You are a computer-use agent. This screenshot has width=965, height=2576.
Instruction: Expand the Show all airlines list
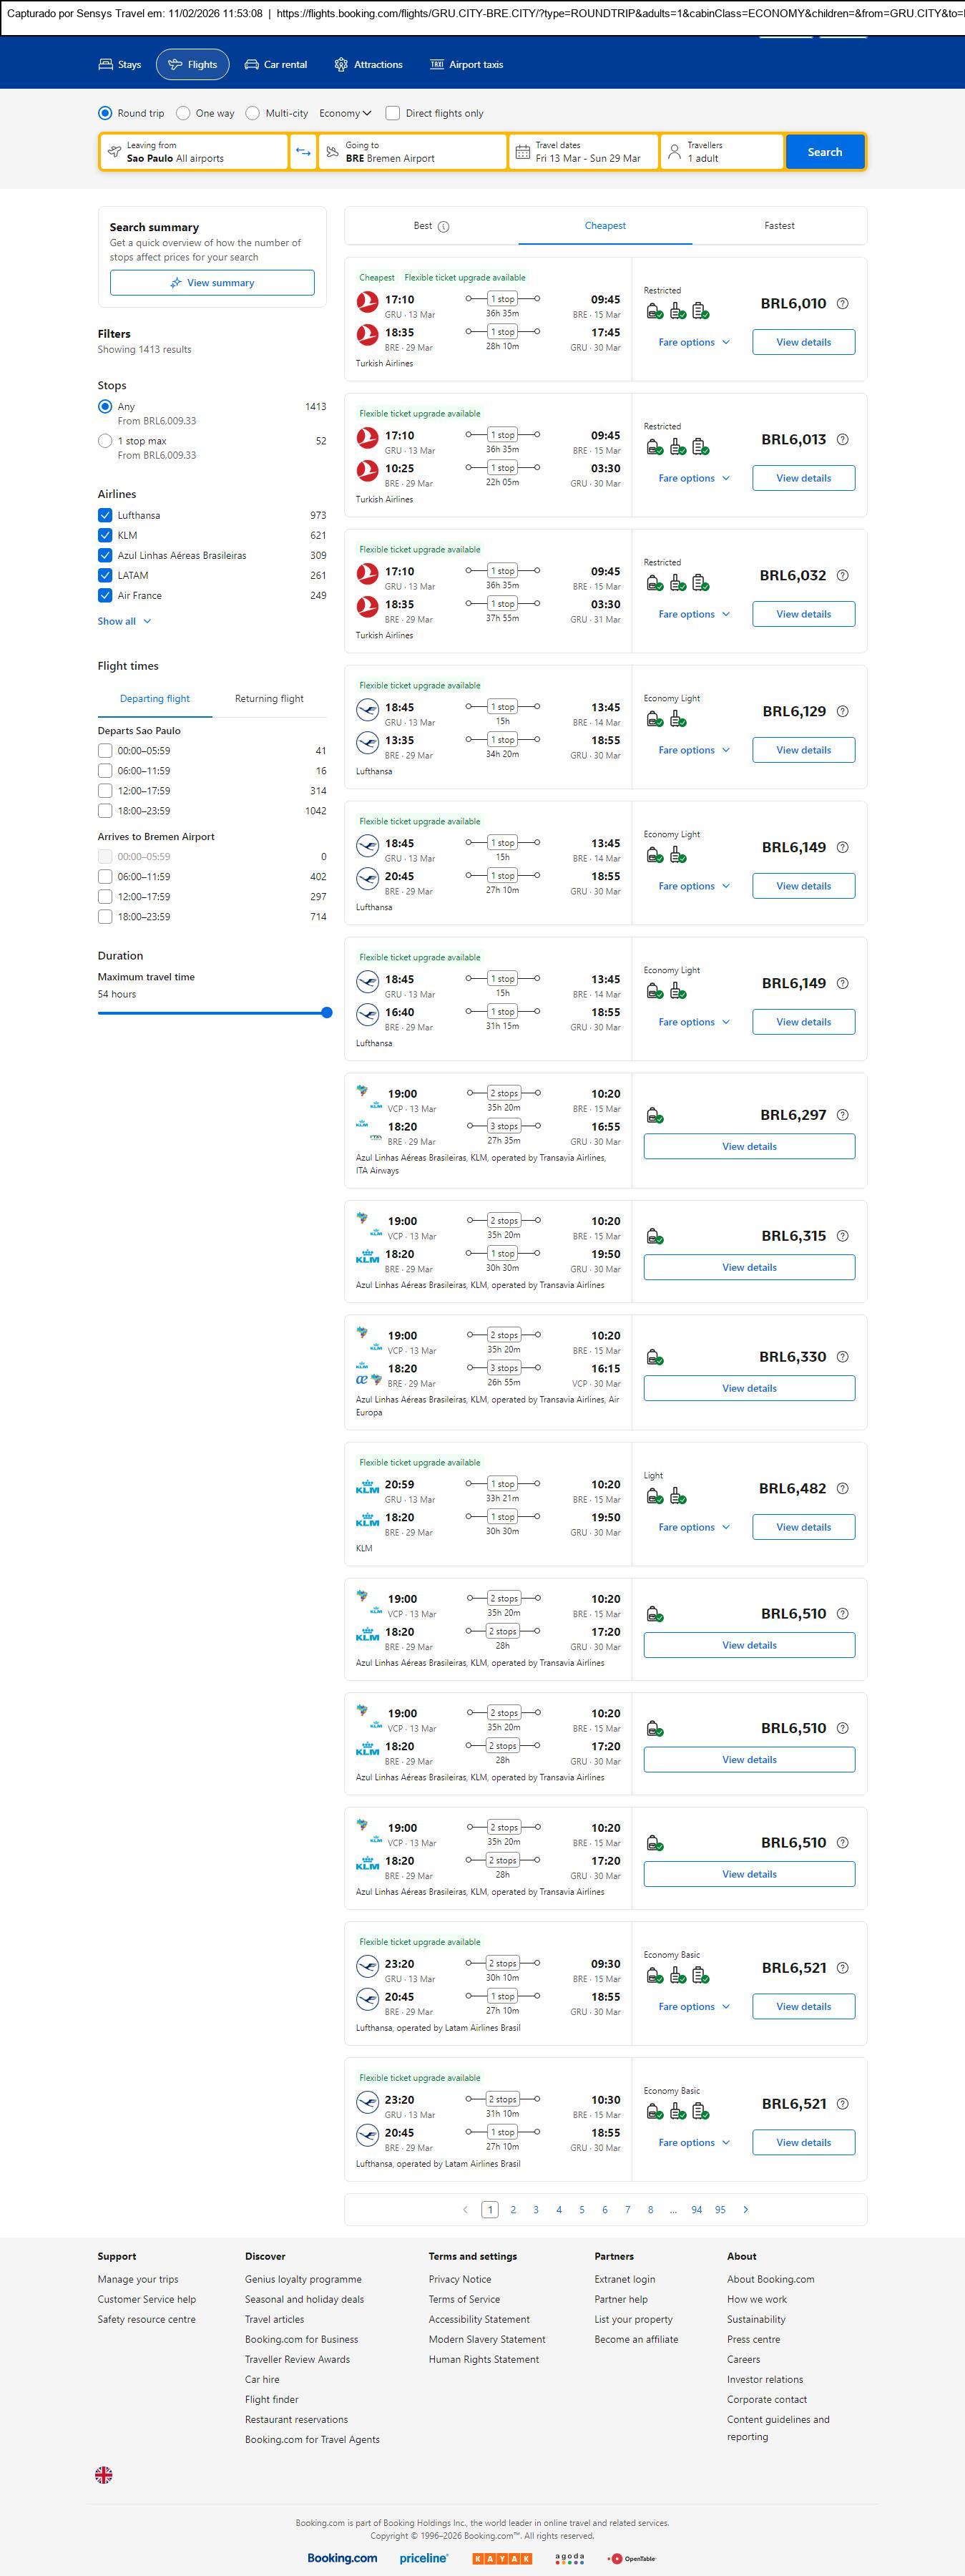124,621
